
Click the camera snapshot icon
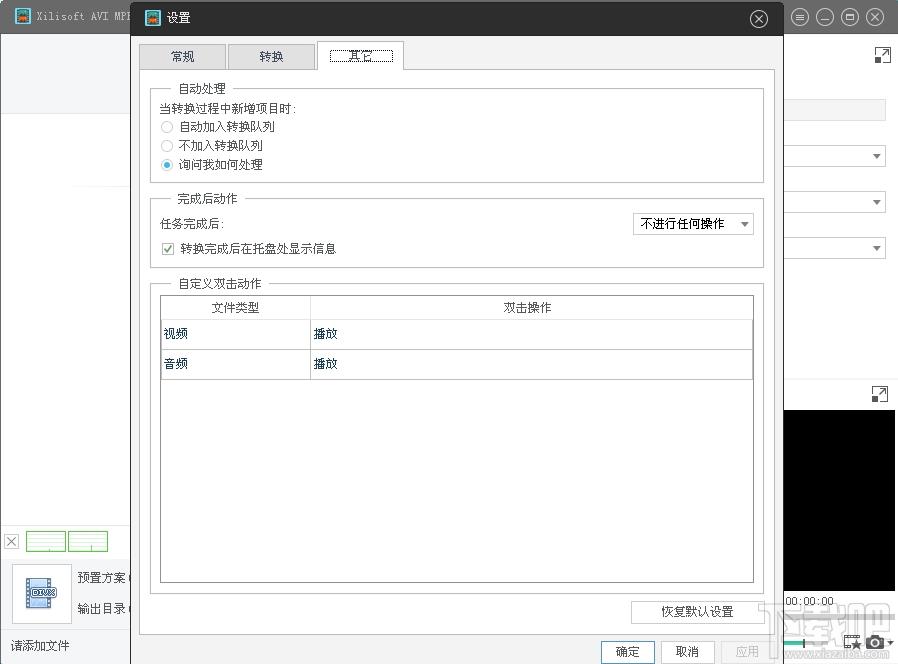click(x=875, y=642)
